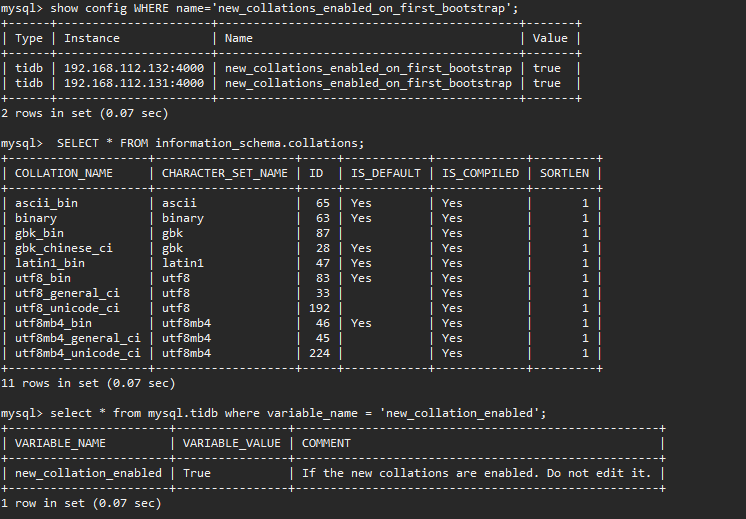Screen dimensions: 746x519
Task: Click the CHARACTER_SET_NAME column header
Action: pyautogui.click(x=225, y=173)
